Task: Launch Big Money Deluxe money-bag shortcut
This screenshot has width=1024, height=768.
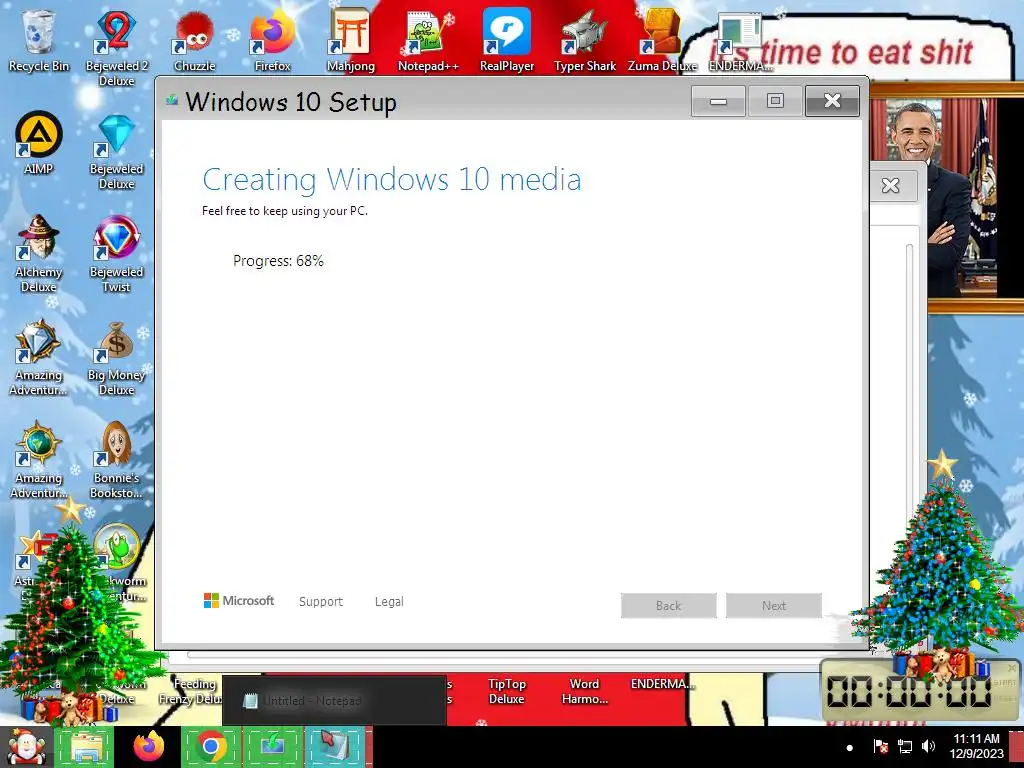Action: click(x=116, y=357)
